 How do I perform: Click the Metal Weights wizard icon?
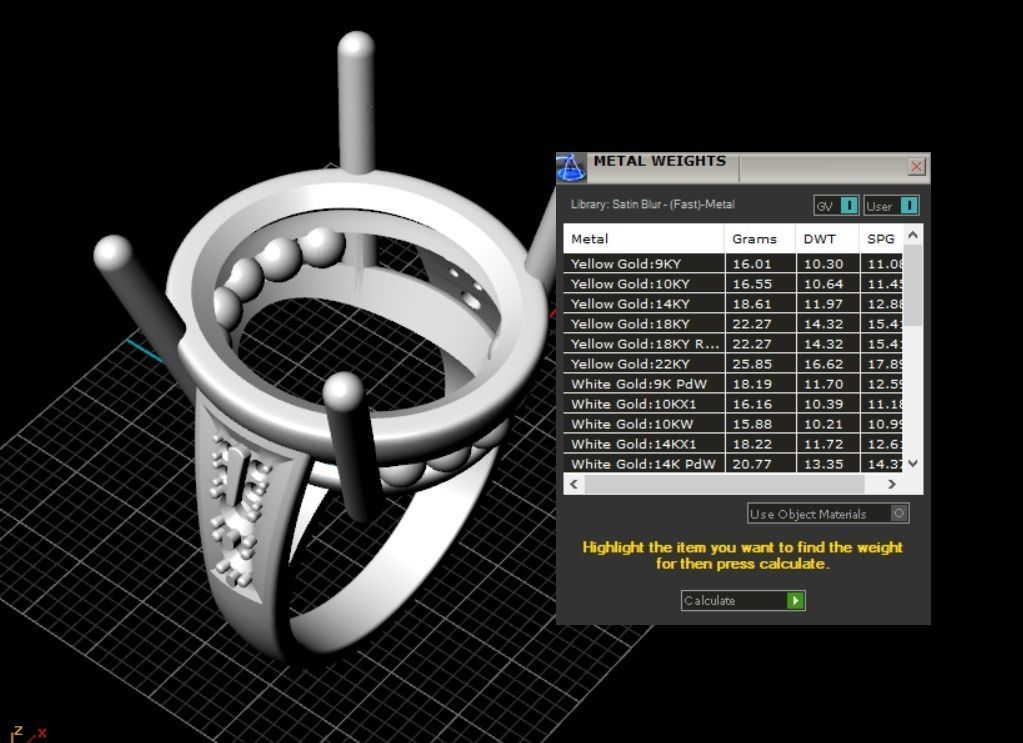click(571, 168)
